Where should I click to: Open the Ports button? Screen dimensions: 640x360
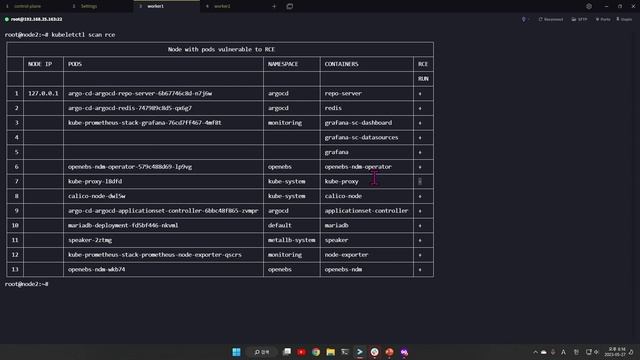click(603, 19)
